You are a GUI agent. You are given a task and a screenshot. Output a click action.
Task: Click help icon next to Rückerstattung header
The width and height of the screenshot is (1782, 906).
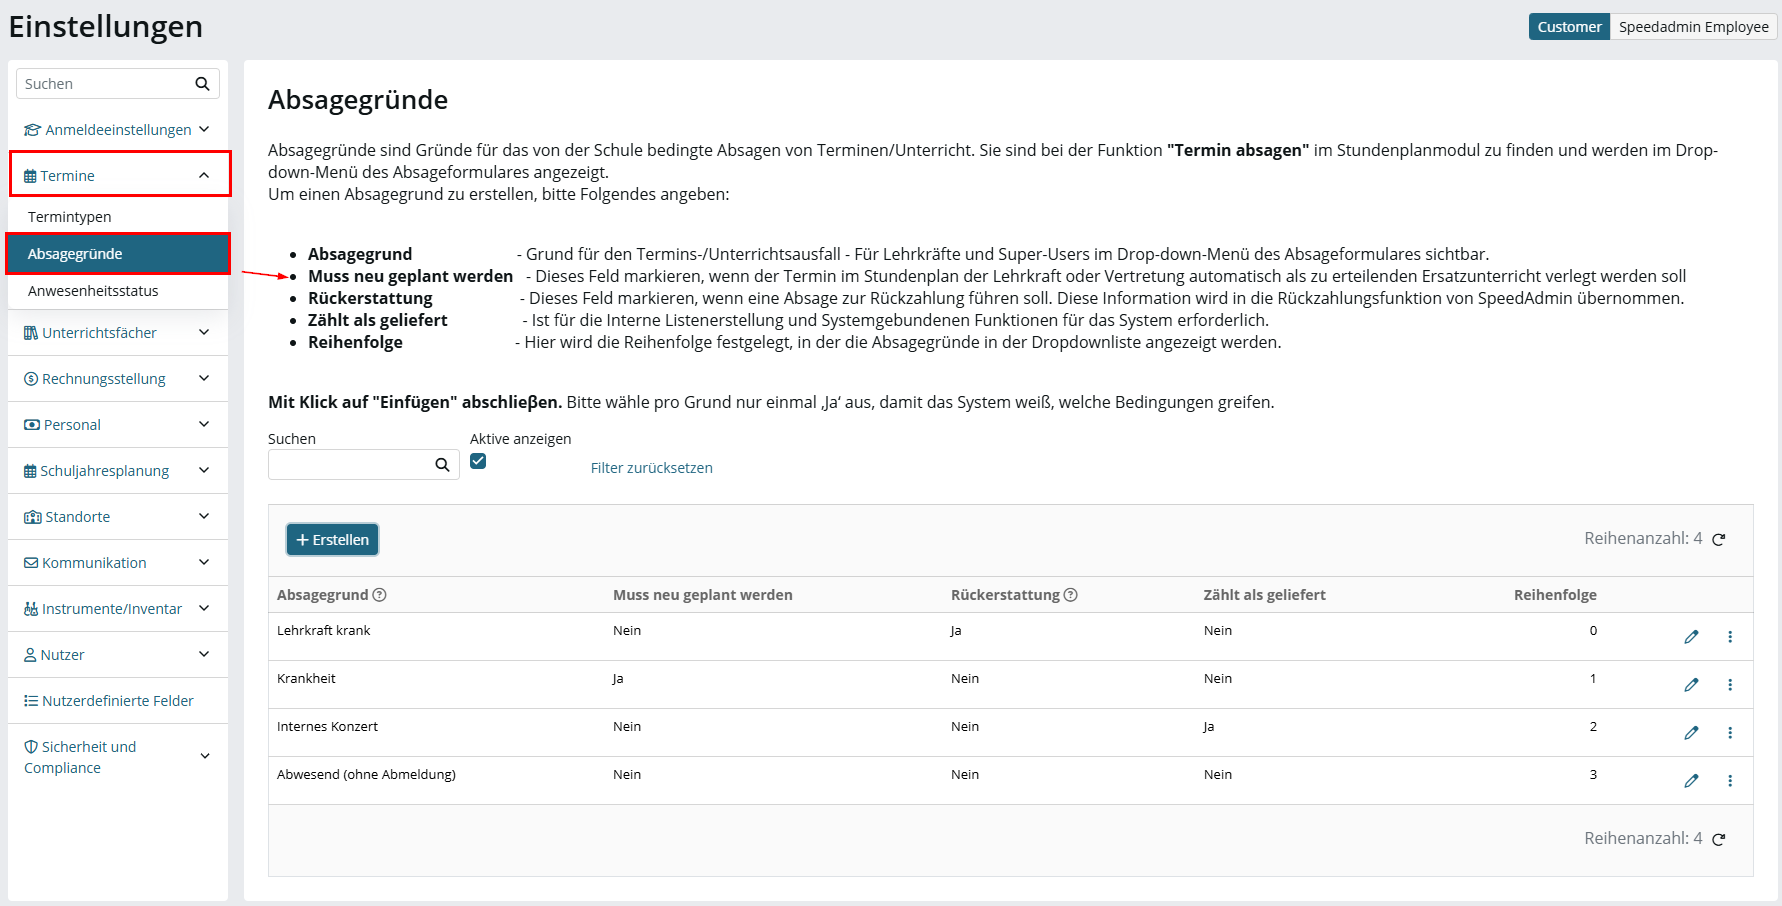pyautogui.click(x=1071, y=595)
